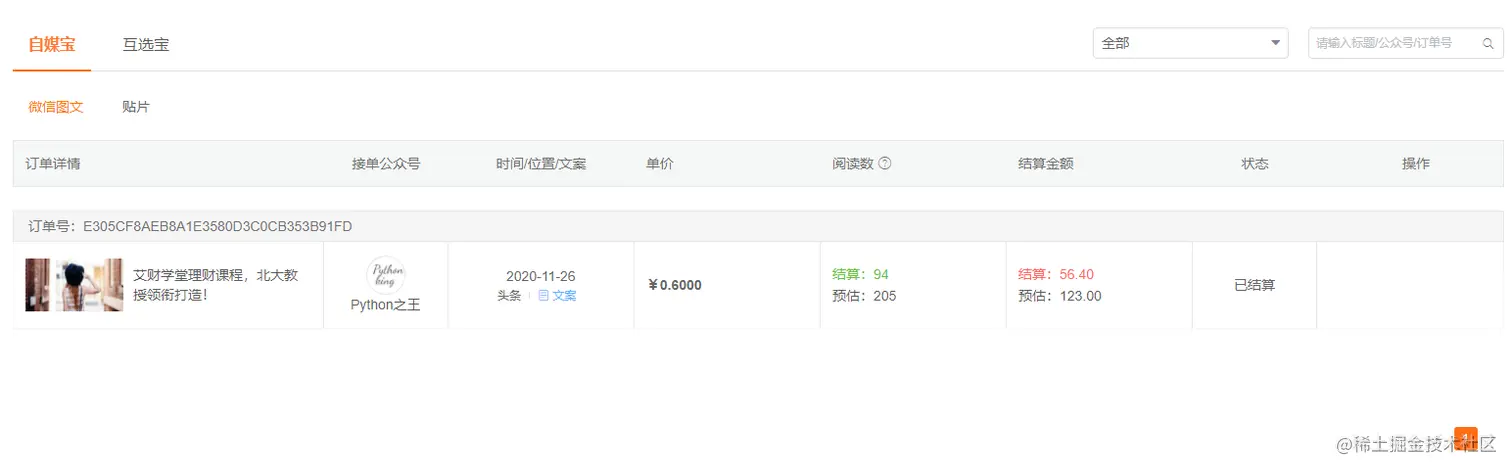The height and width of the screenshot is (470, 1512).
Task: Click the estimated amount 预估：123.00
Action: pos(1060,296)
